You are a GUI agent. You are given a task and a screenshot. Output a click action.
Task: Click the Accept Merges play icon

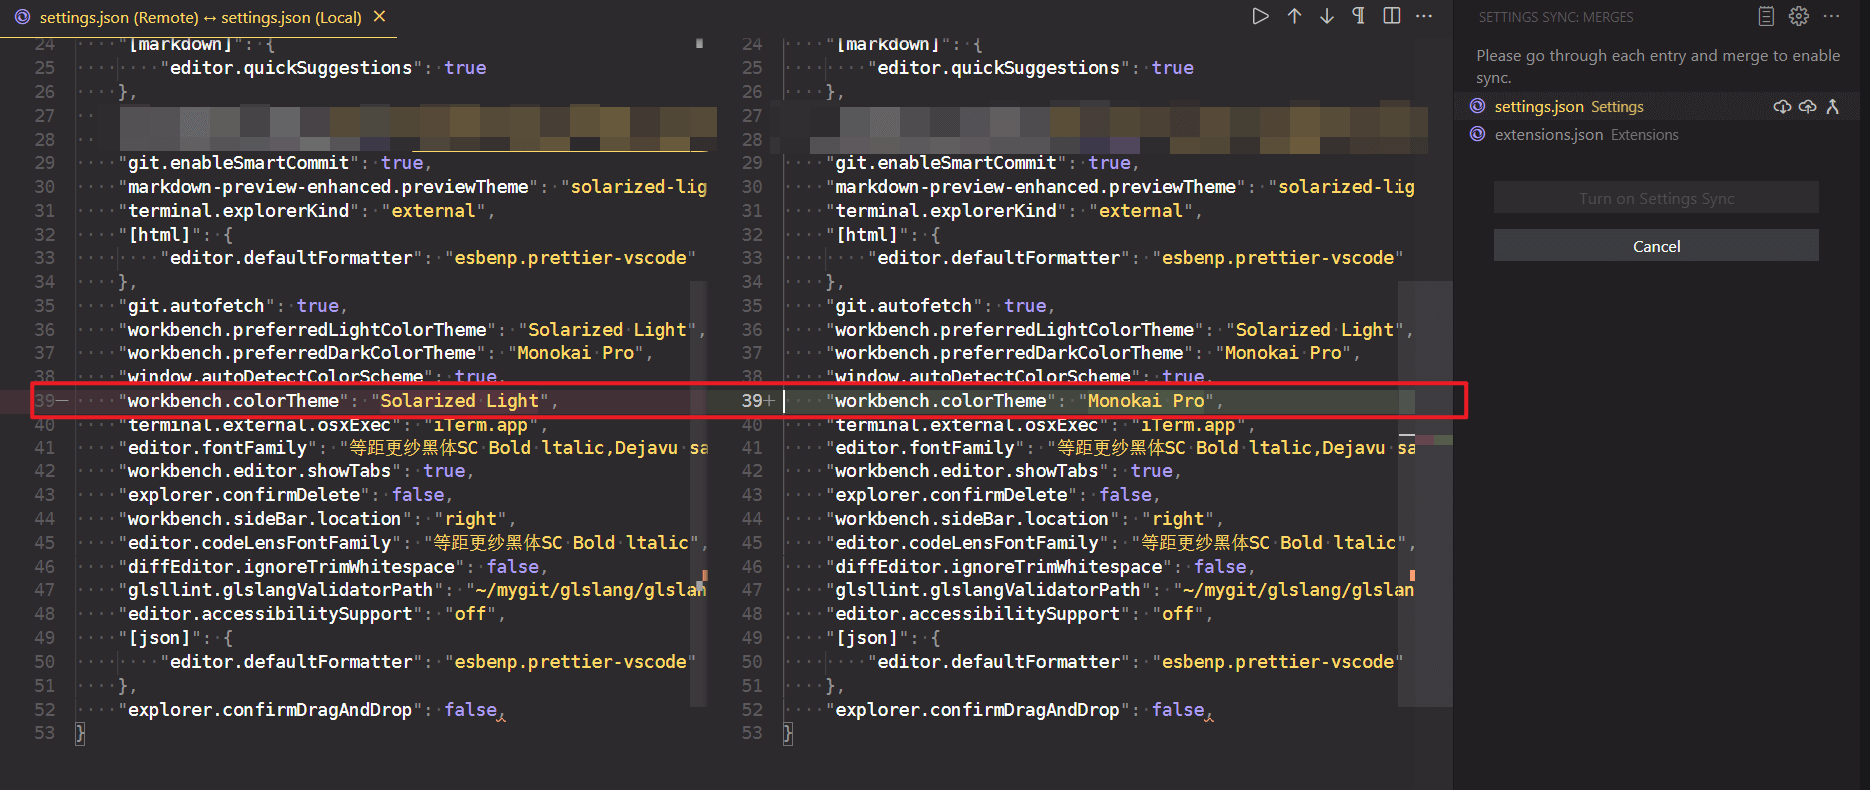(1260, 16)
